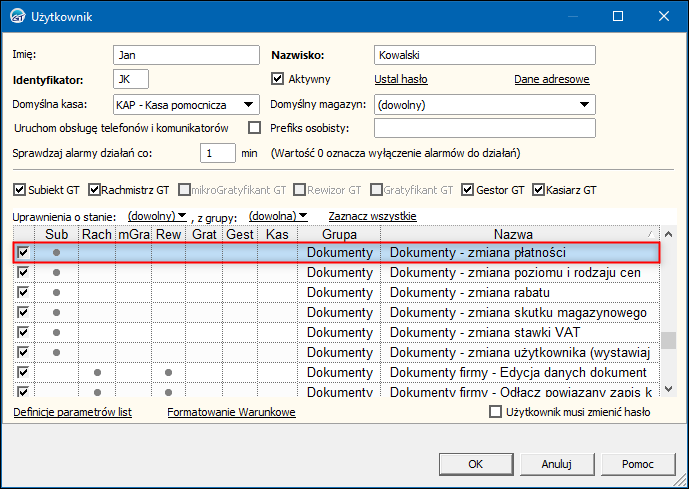The width and height of the screenshot is (689, 489).
Task: Open Definicje parametrów list
Action: click(x=72, y=412)
